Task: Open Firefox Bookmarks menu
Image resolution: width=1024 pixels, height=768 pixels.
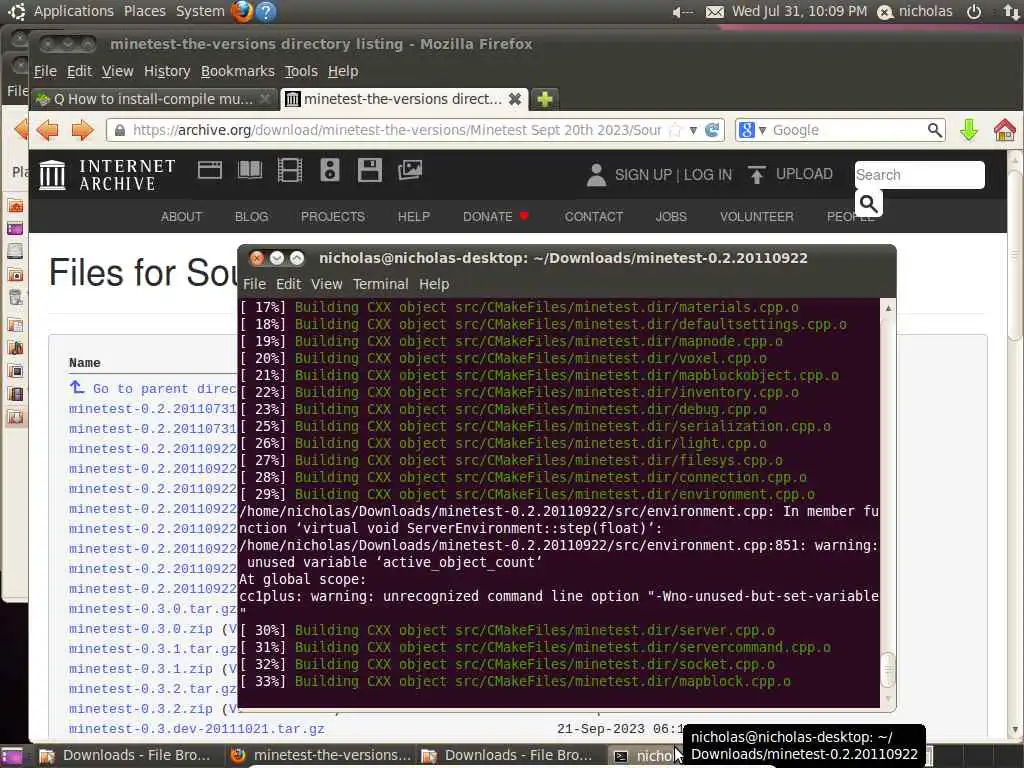Action: point(237,71)
